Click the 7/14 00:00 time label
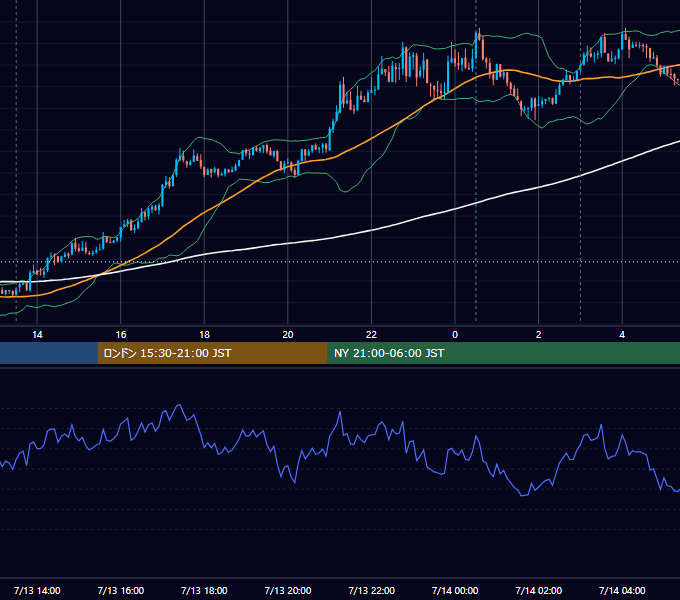The height and width of the screenshot is (600, 680). point(455,590)
